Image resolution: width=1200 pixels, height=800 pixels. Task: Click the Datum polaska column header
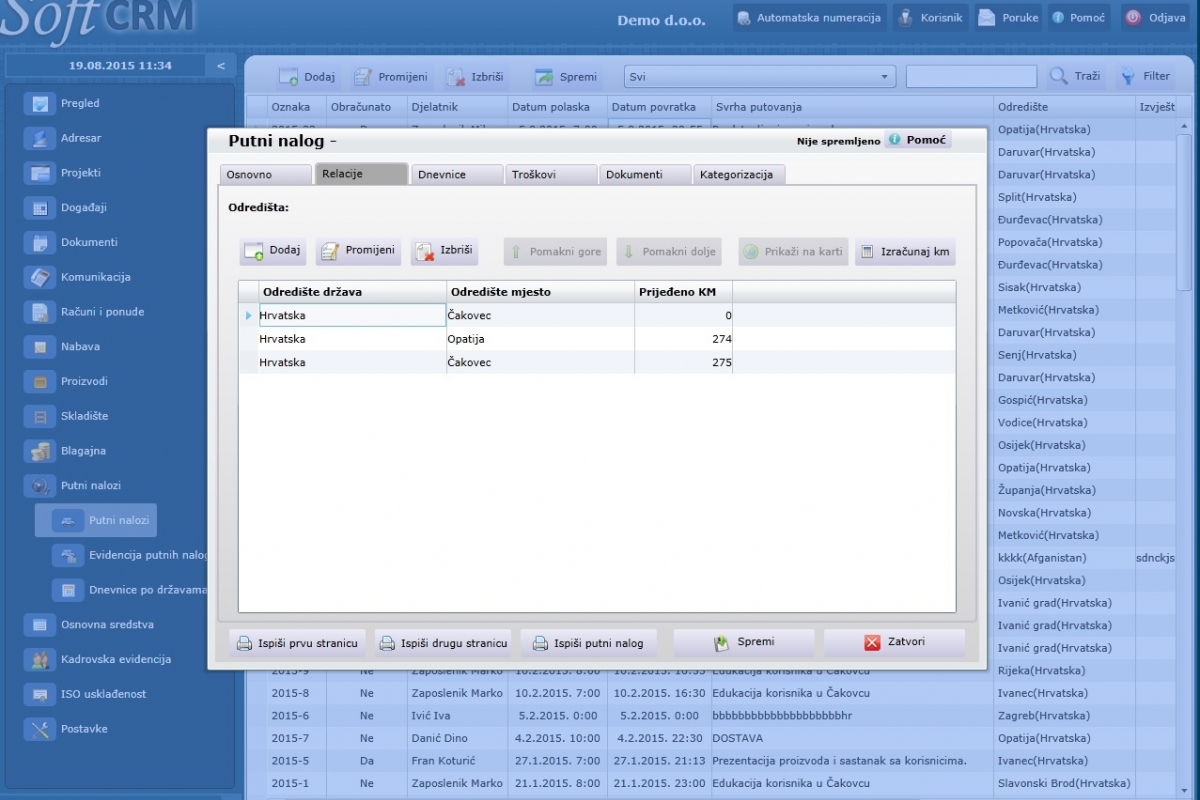pos(557,107)
